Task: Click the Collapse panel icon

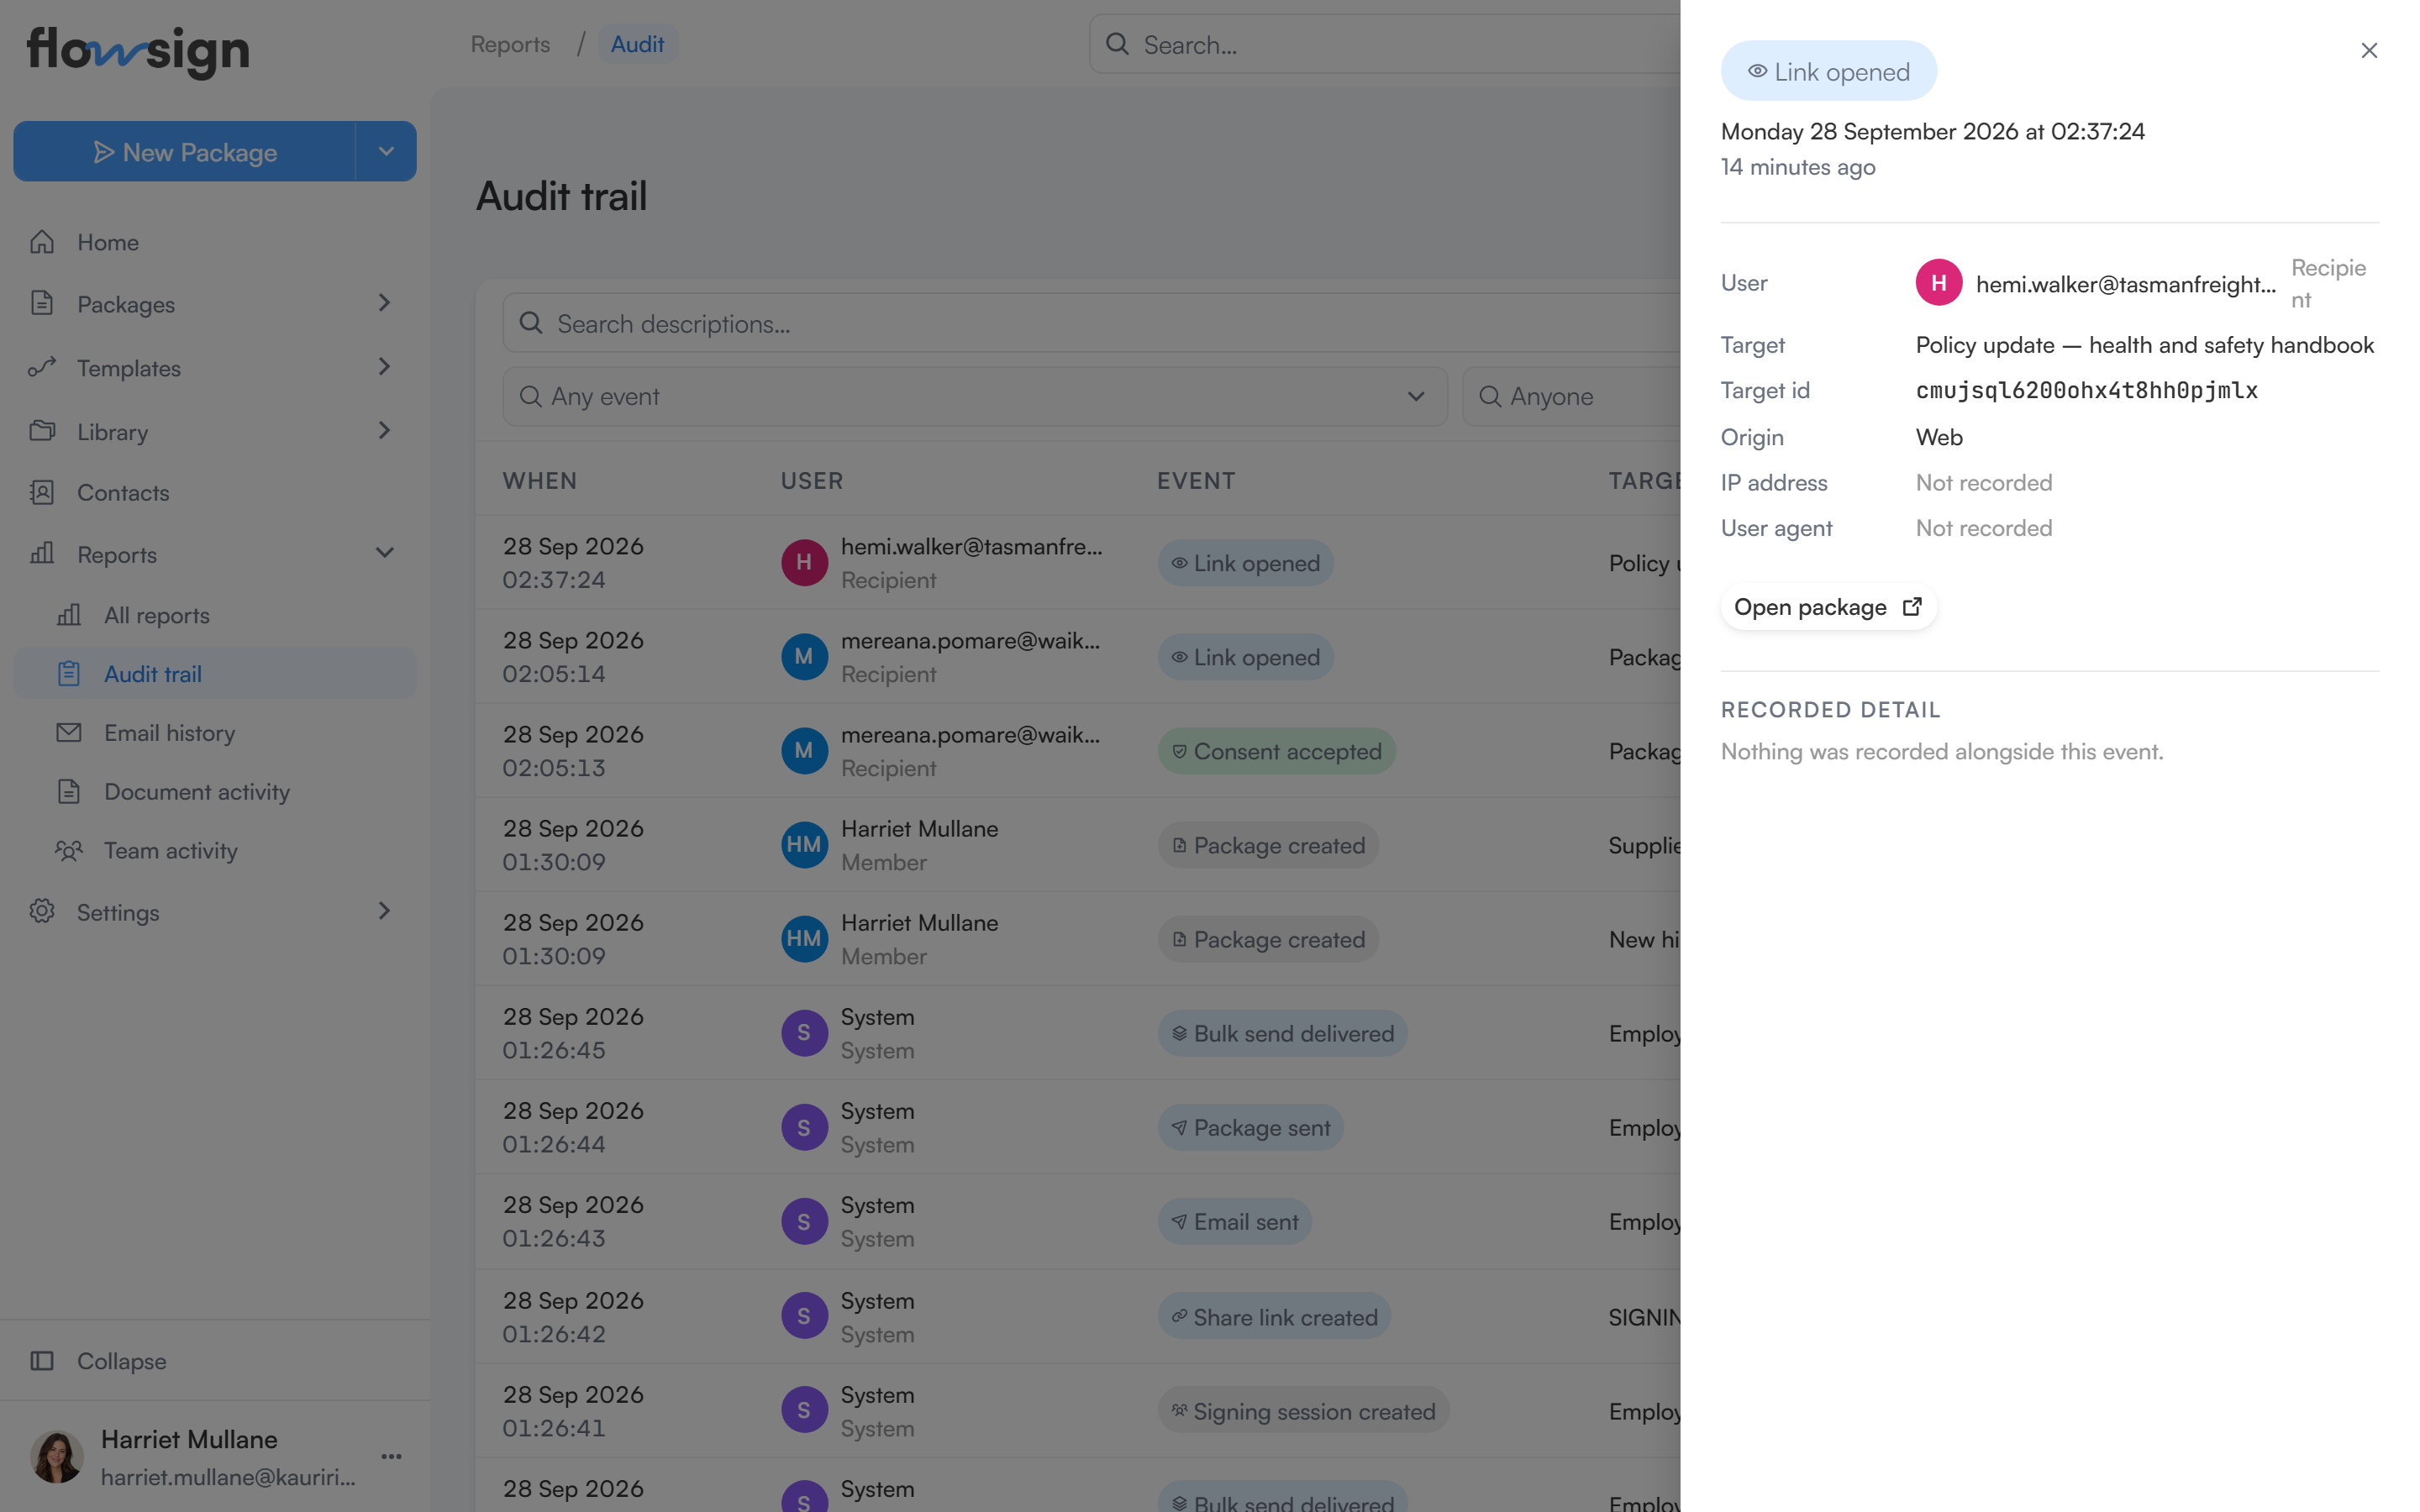Action: point(42,1361)
